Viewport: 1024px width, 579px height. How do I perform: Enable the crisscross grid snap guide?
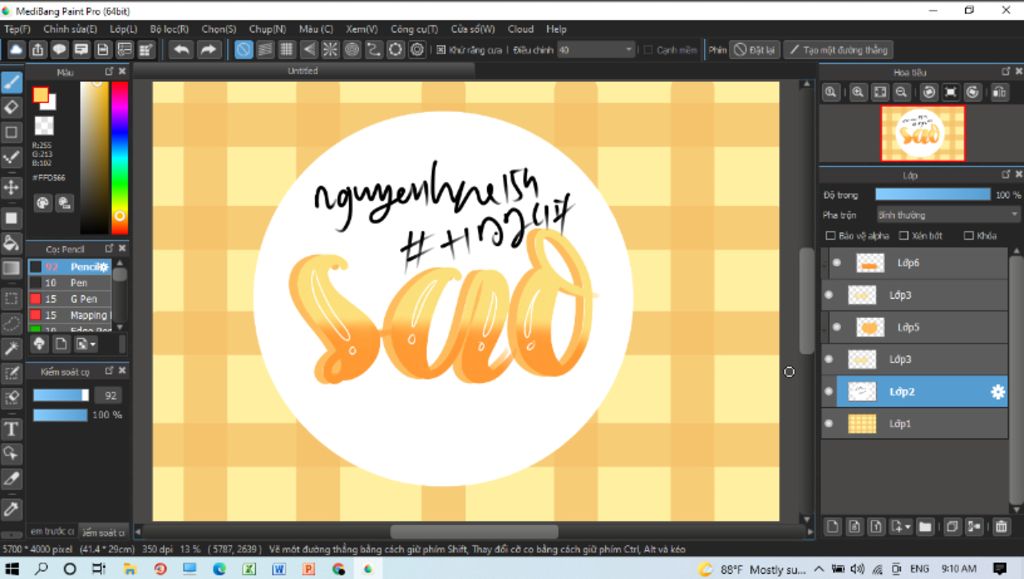pos(287,50)
